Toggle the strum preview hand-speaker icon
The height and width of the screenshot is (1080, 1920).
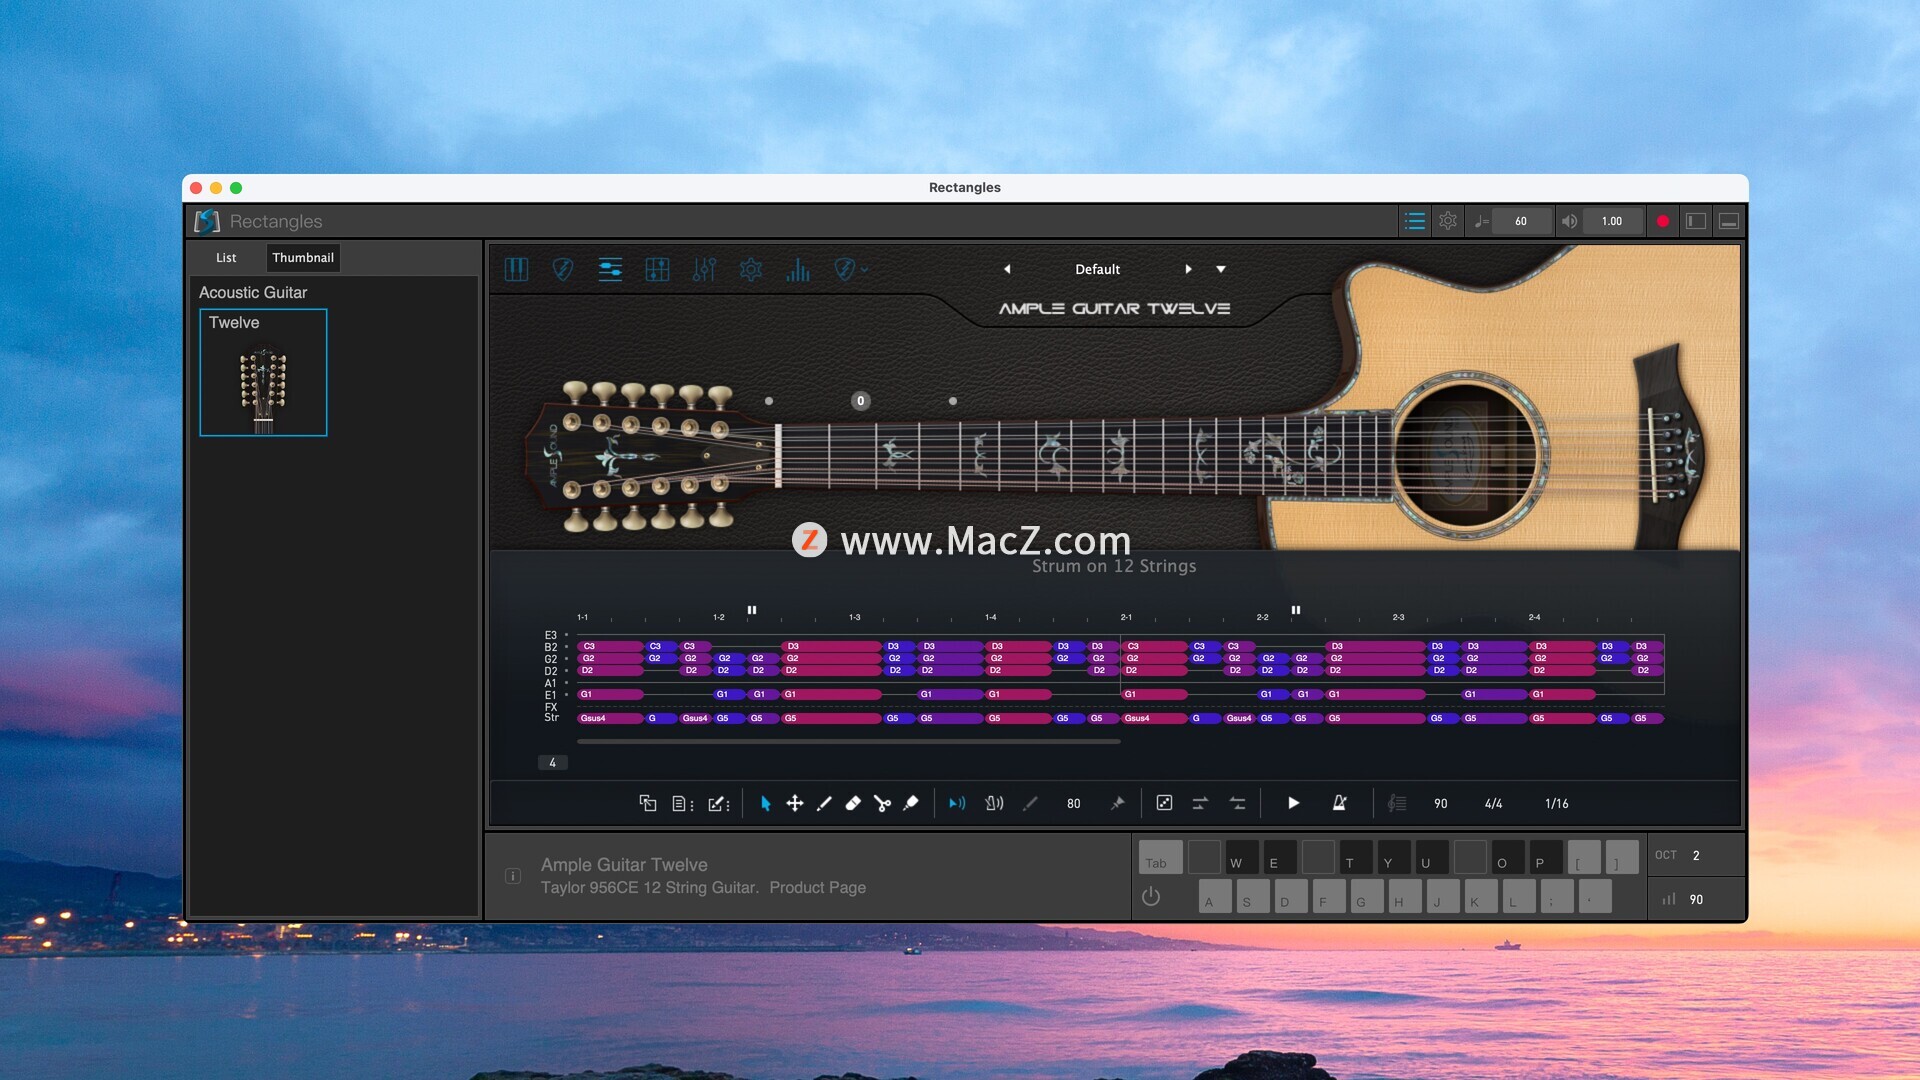tap(994, 803)
